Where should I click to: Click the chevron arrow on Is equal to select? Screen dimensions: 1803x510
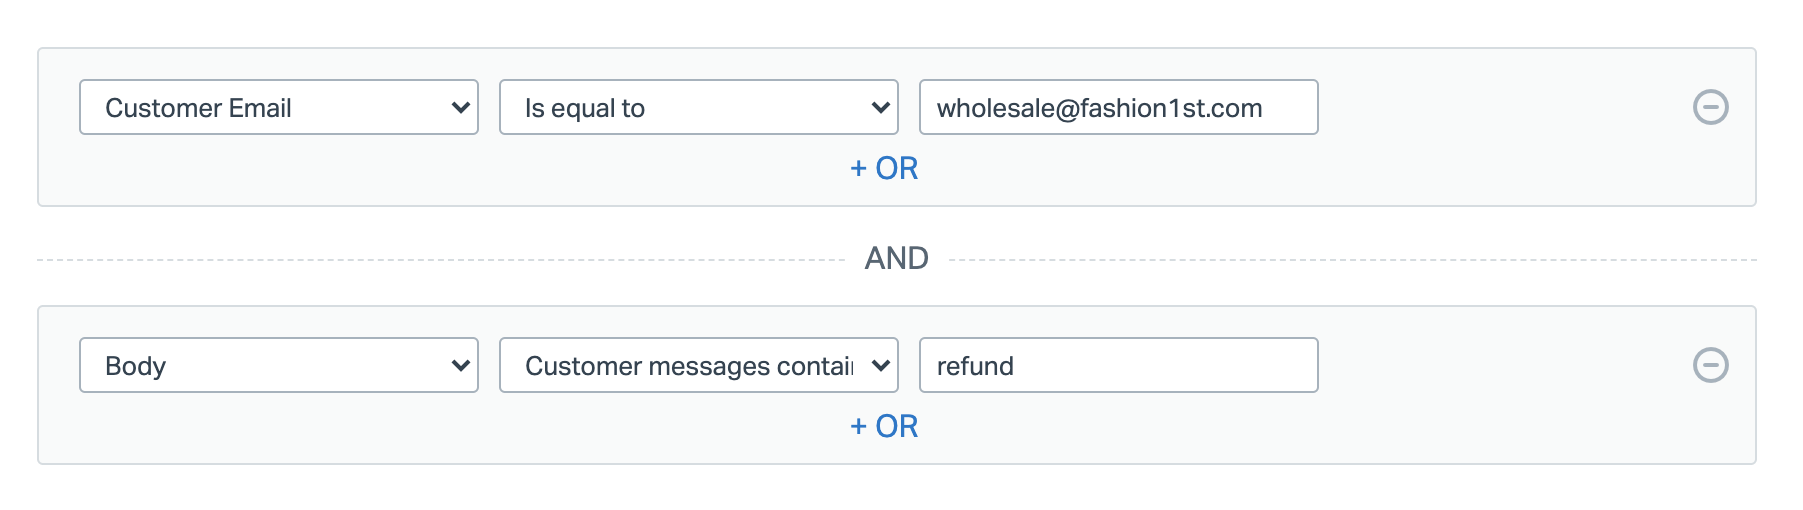(x=881, y=107)
